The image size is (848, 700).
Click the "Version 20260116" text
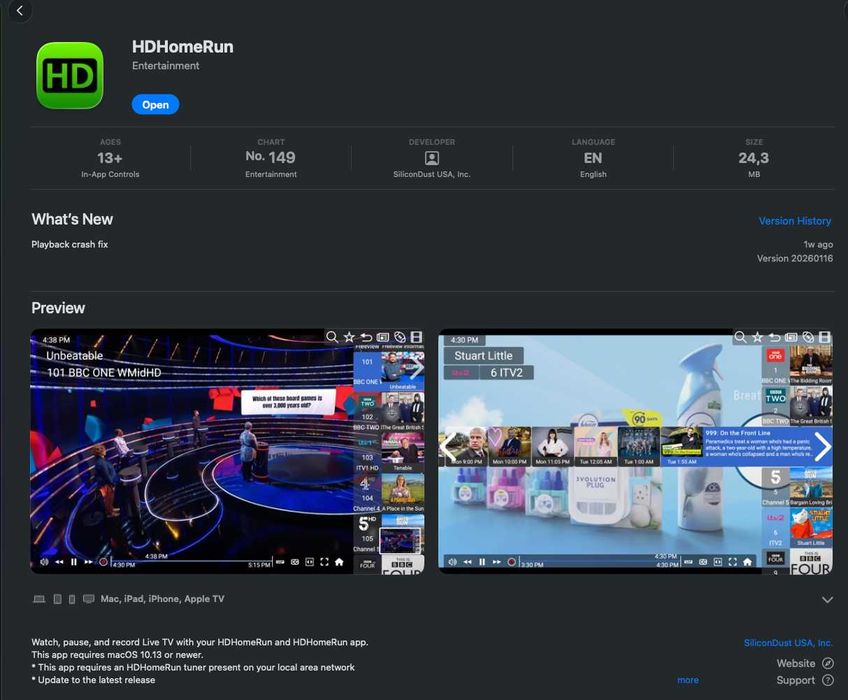pyautogui.click(x=794, y=259)
